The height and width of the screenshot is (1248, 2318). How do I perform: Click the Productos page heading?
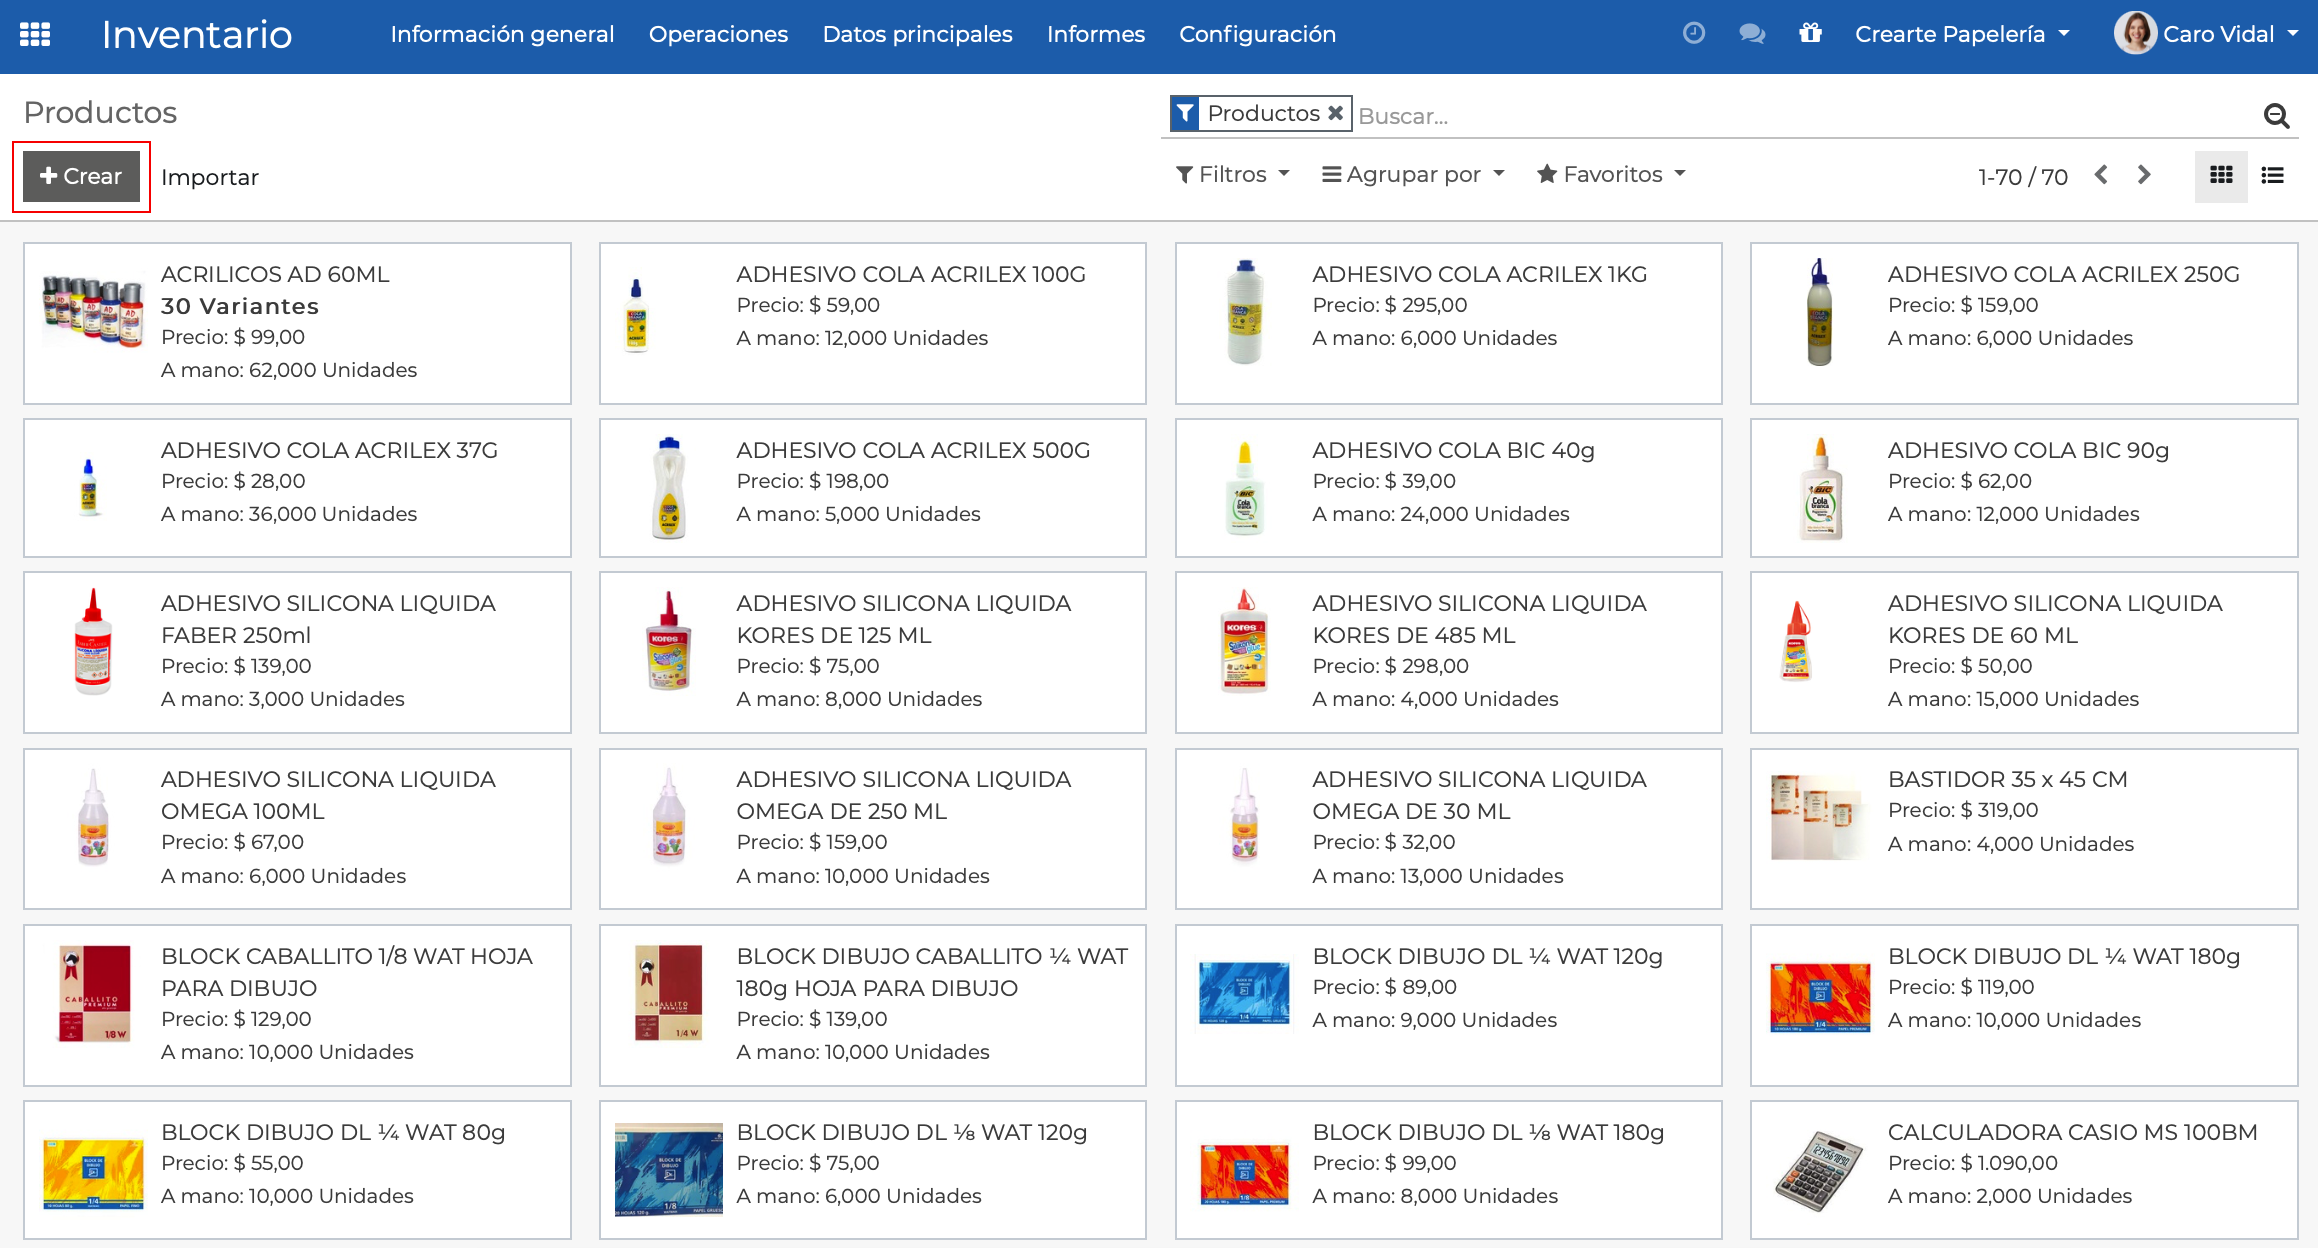[x=100, y=112]
